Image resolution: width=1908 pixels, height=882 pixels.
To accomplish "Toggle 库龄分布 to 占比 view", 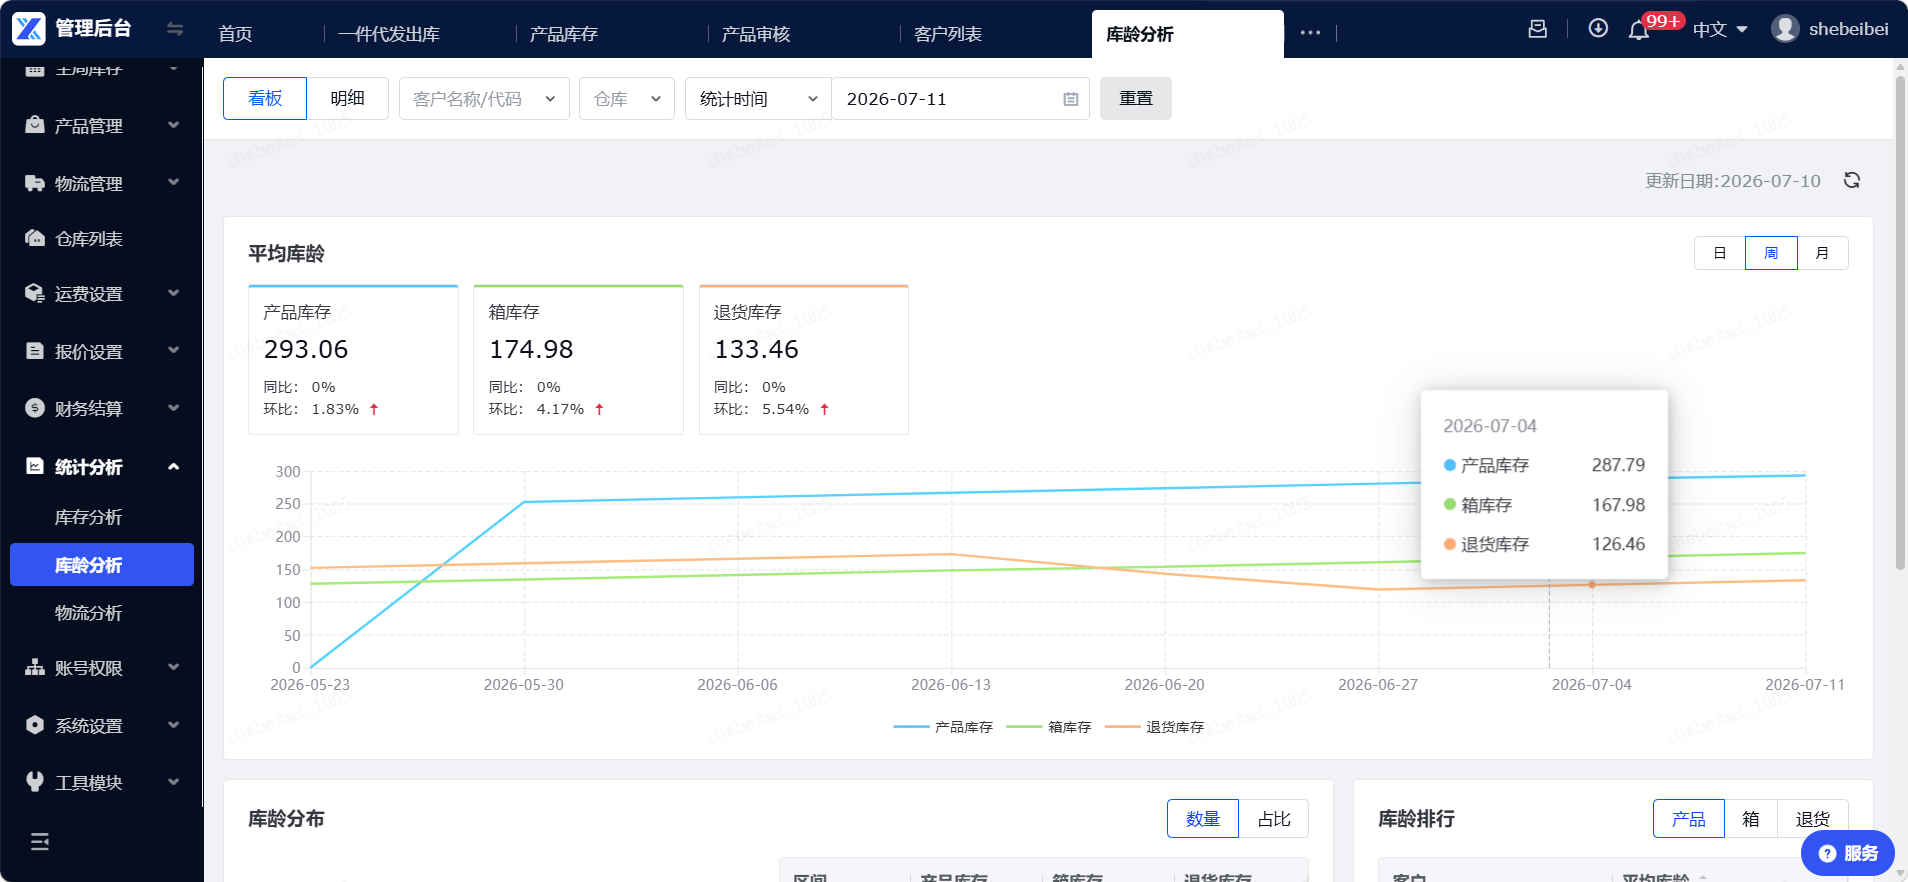I will (1274, 819).
